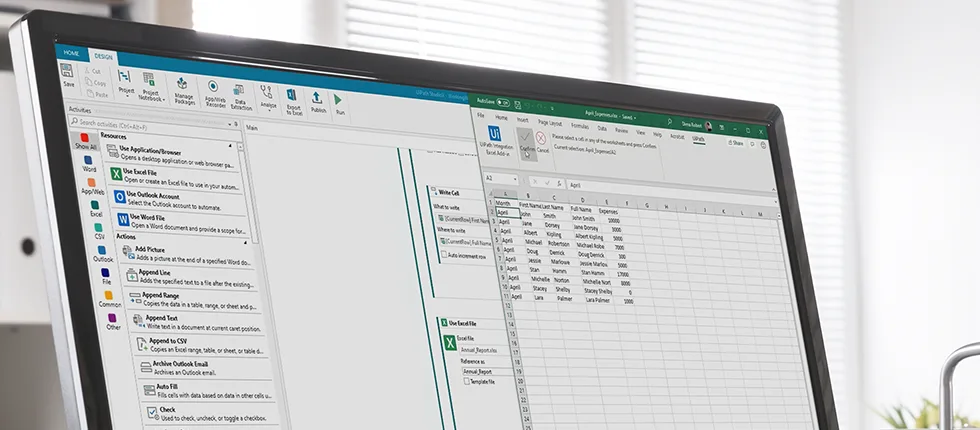The width and height of the screenshot is (980, 430).
Task: Select the Check activity
Action: (214, 414)
